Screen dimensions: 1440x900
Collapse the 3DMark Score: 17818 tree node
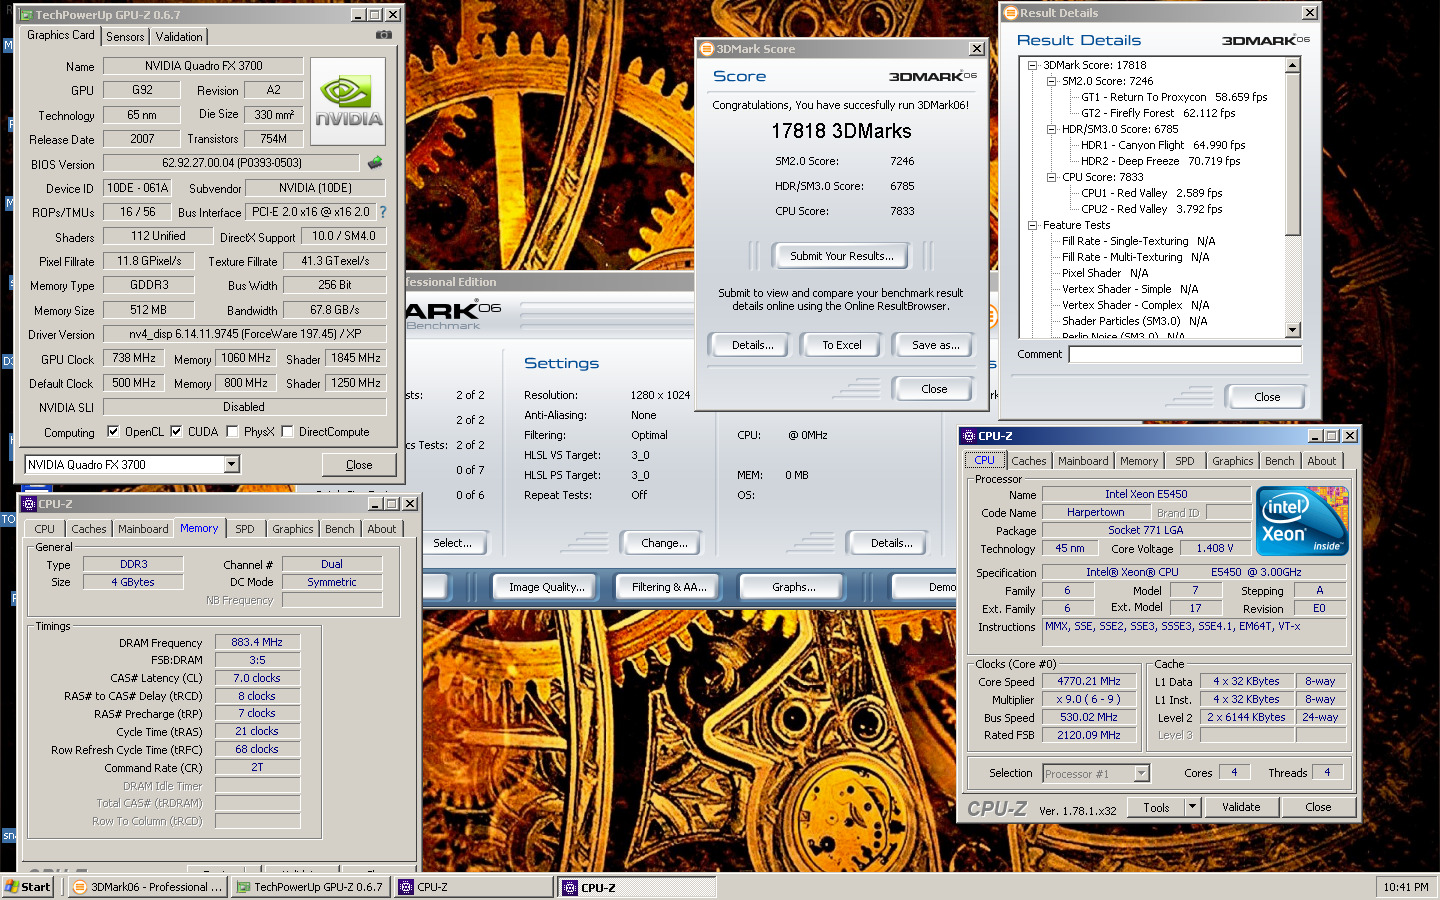tap(1033, 65)
